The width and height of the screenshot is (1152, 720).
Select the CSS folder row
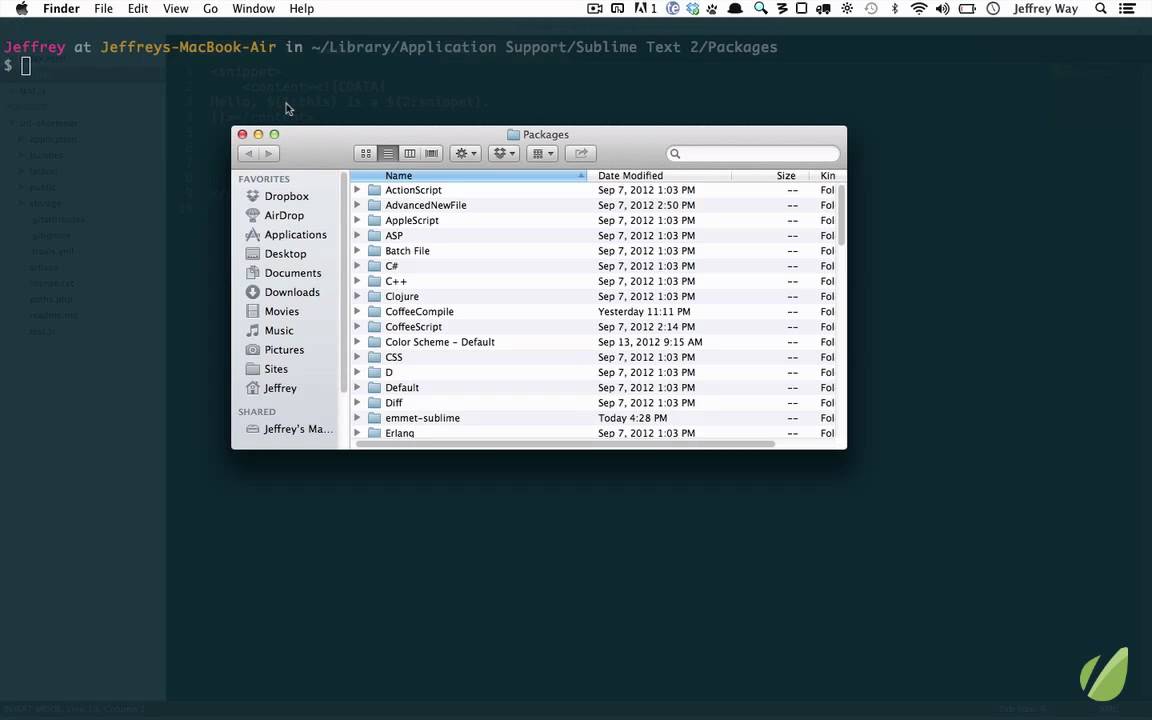click(x=594, y=357)
